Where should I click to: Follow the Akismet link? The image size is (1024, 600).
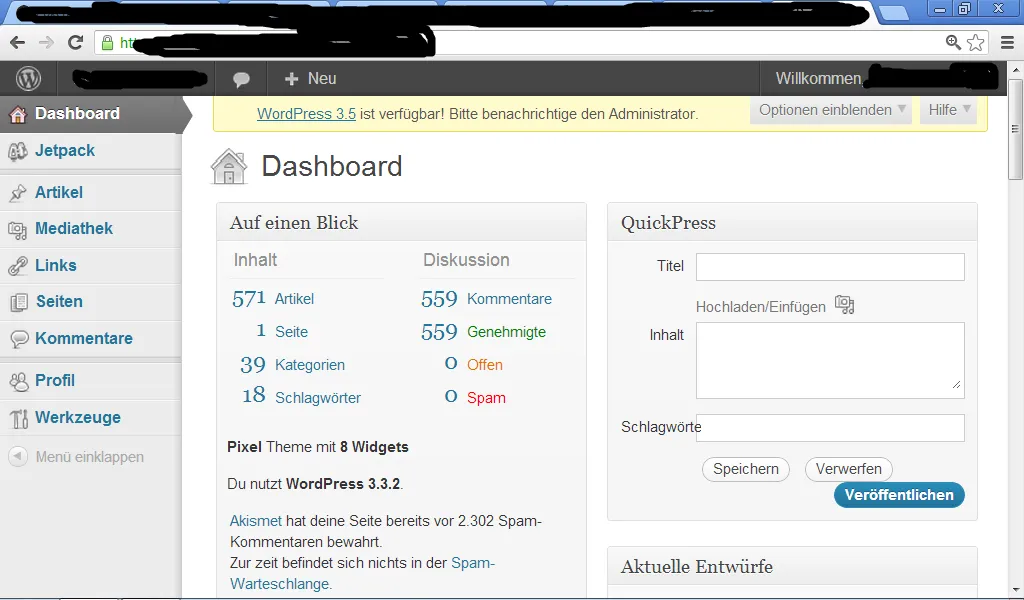pos(255,521)
